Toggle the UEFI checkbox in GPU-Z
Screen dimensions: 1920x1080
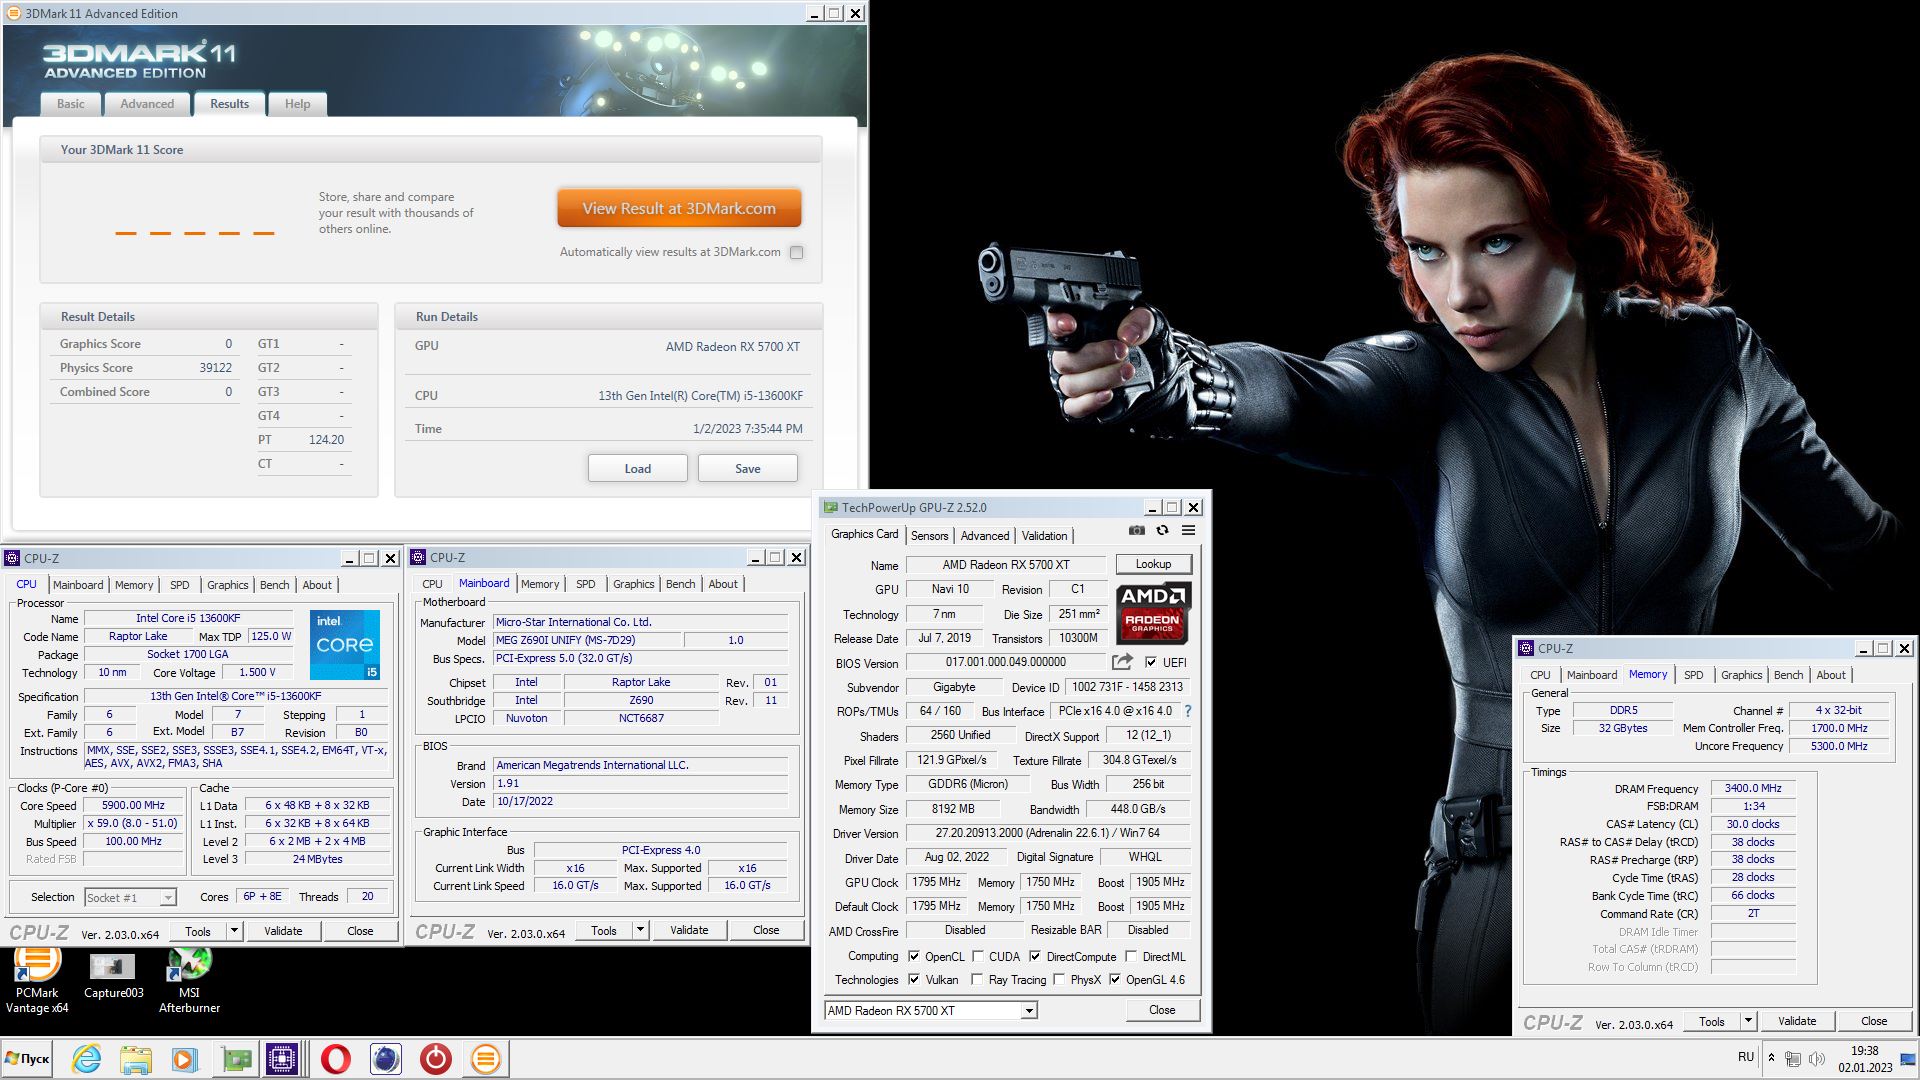pos(1151,662)
